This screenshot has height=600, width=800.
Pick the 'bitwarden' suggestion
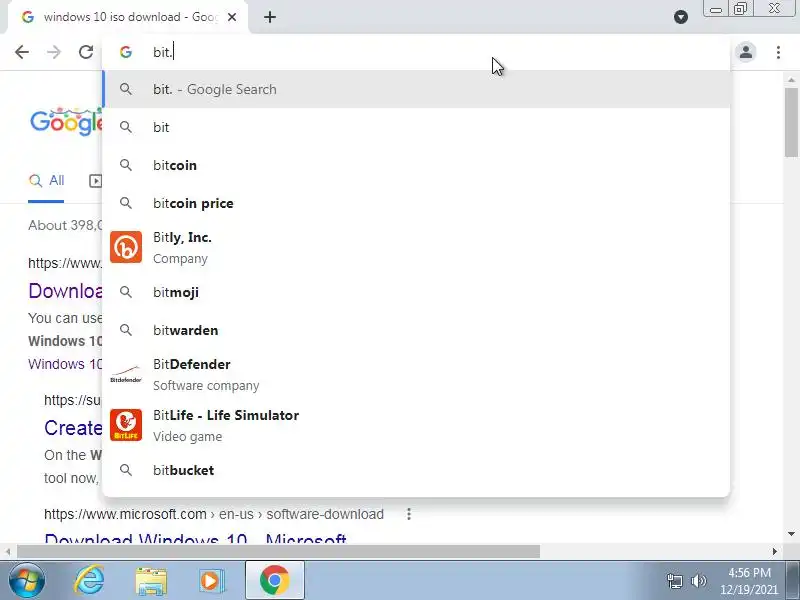[x=416, y=330]
